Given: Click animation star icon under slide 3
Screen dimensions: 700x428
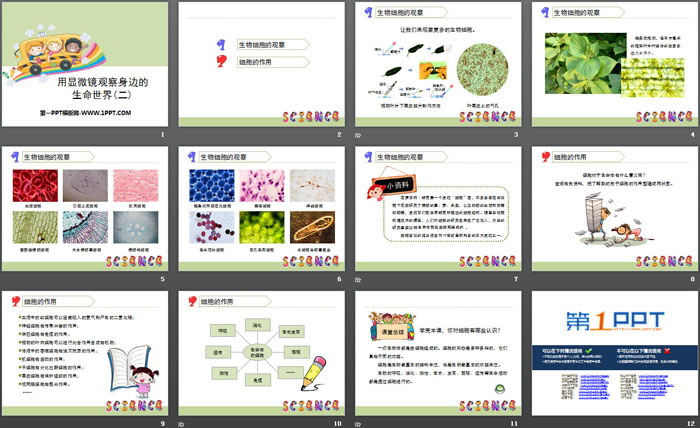Looking at the screenshot, I should tap(358, 135).
